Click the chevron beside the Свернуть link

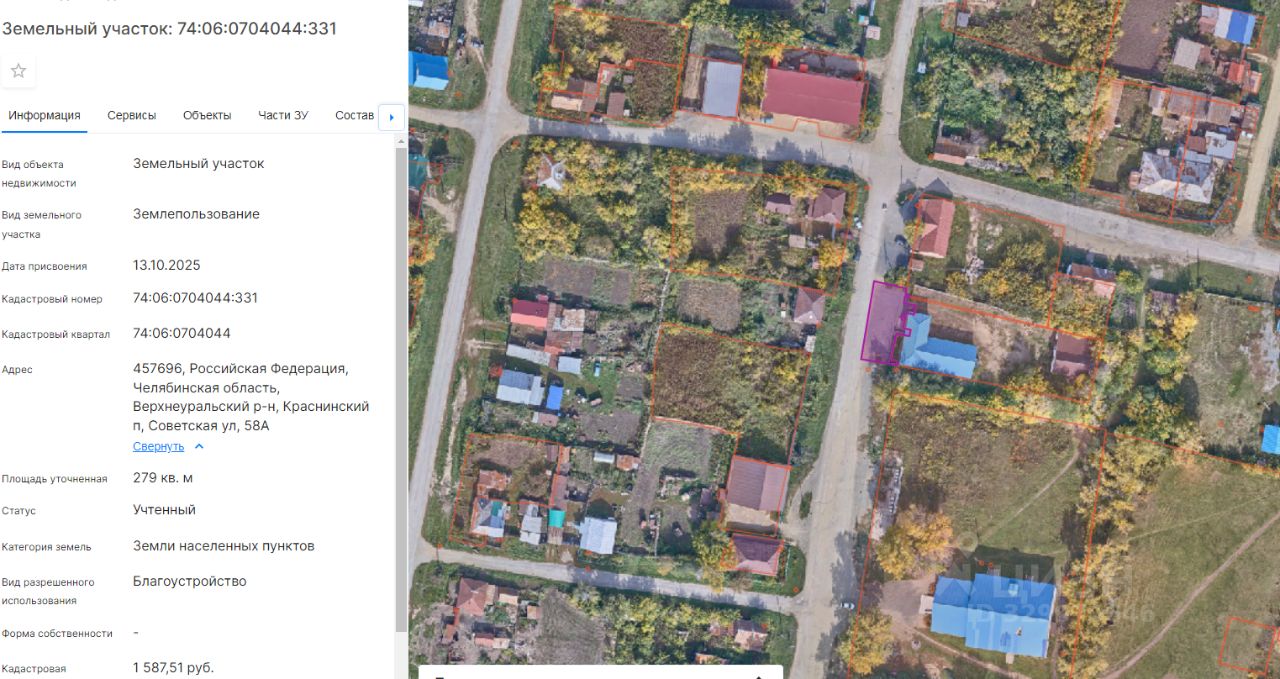click(x=199, y=446)
